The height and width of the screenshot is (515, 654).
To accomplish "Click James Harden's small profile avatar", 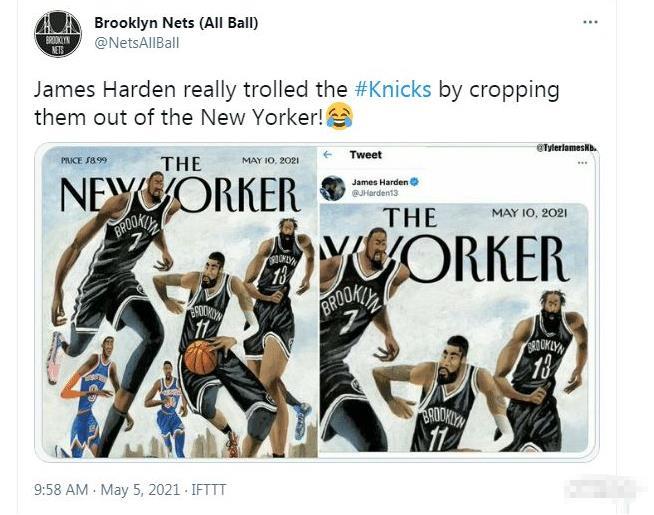I will click(x=332, y=188).
